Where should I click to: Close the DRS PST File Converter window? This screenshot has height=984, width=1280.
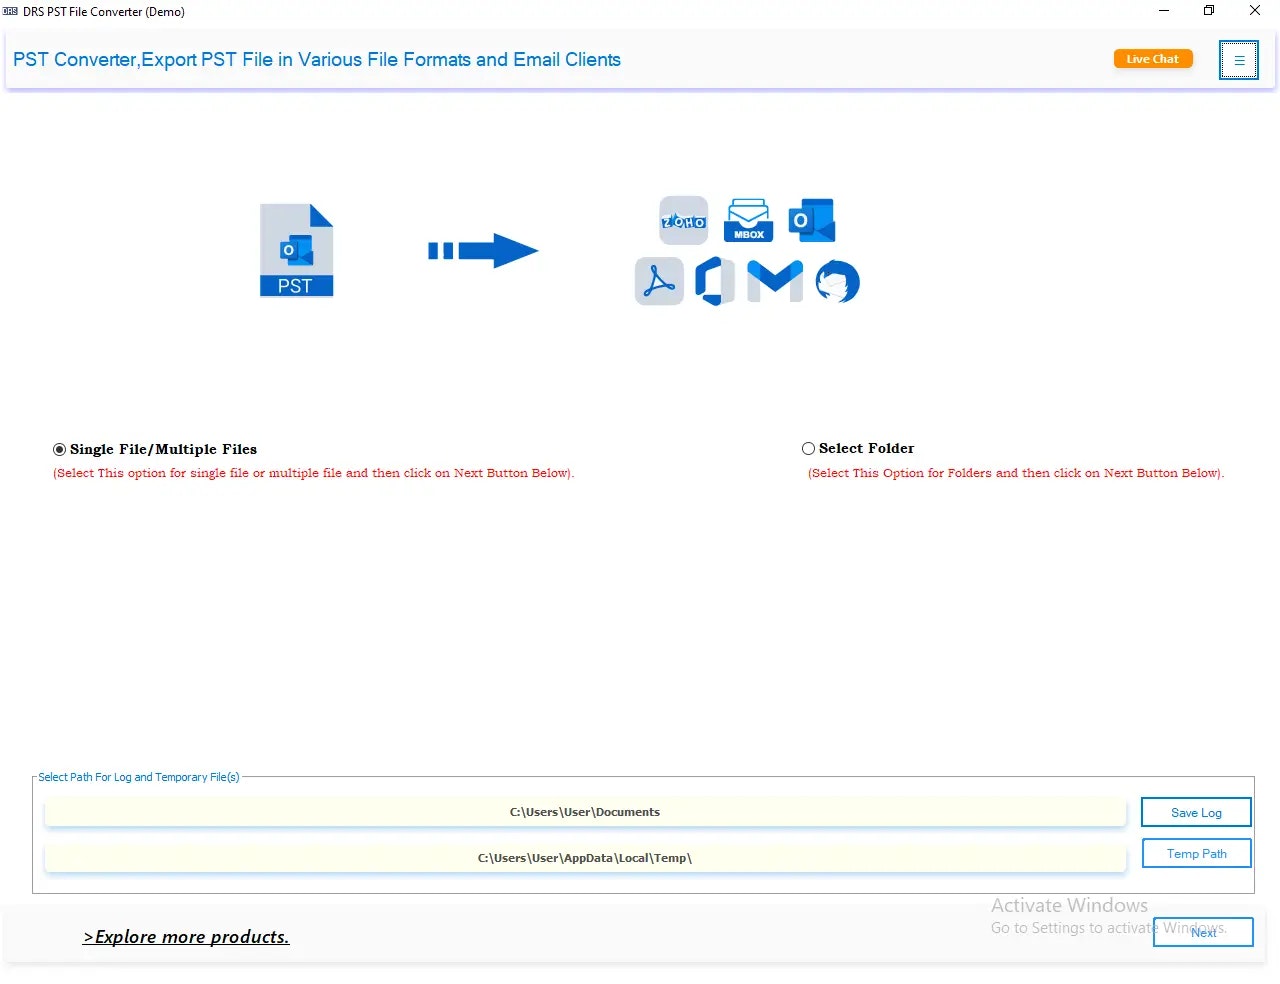pos(1255,11)
